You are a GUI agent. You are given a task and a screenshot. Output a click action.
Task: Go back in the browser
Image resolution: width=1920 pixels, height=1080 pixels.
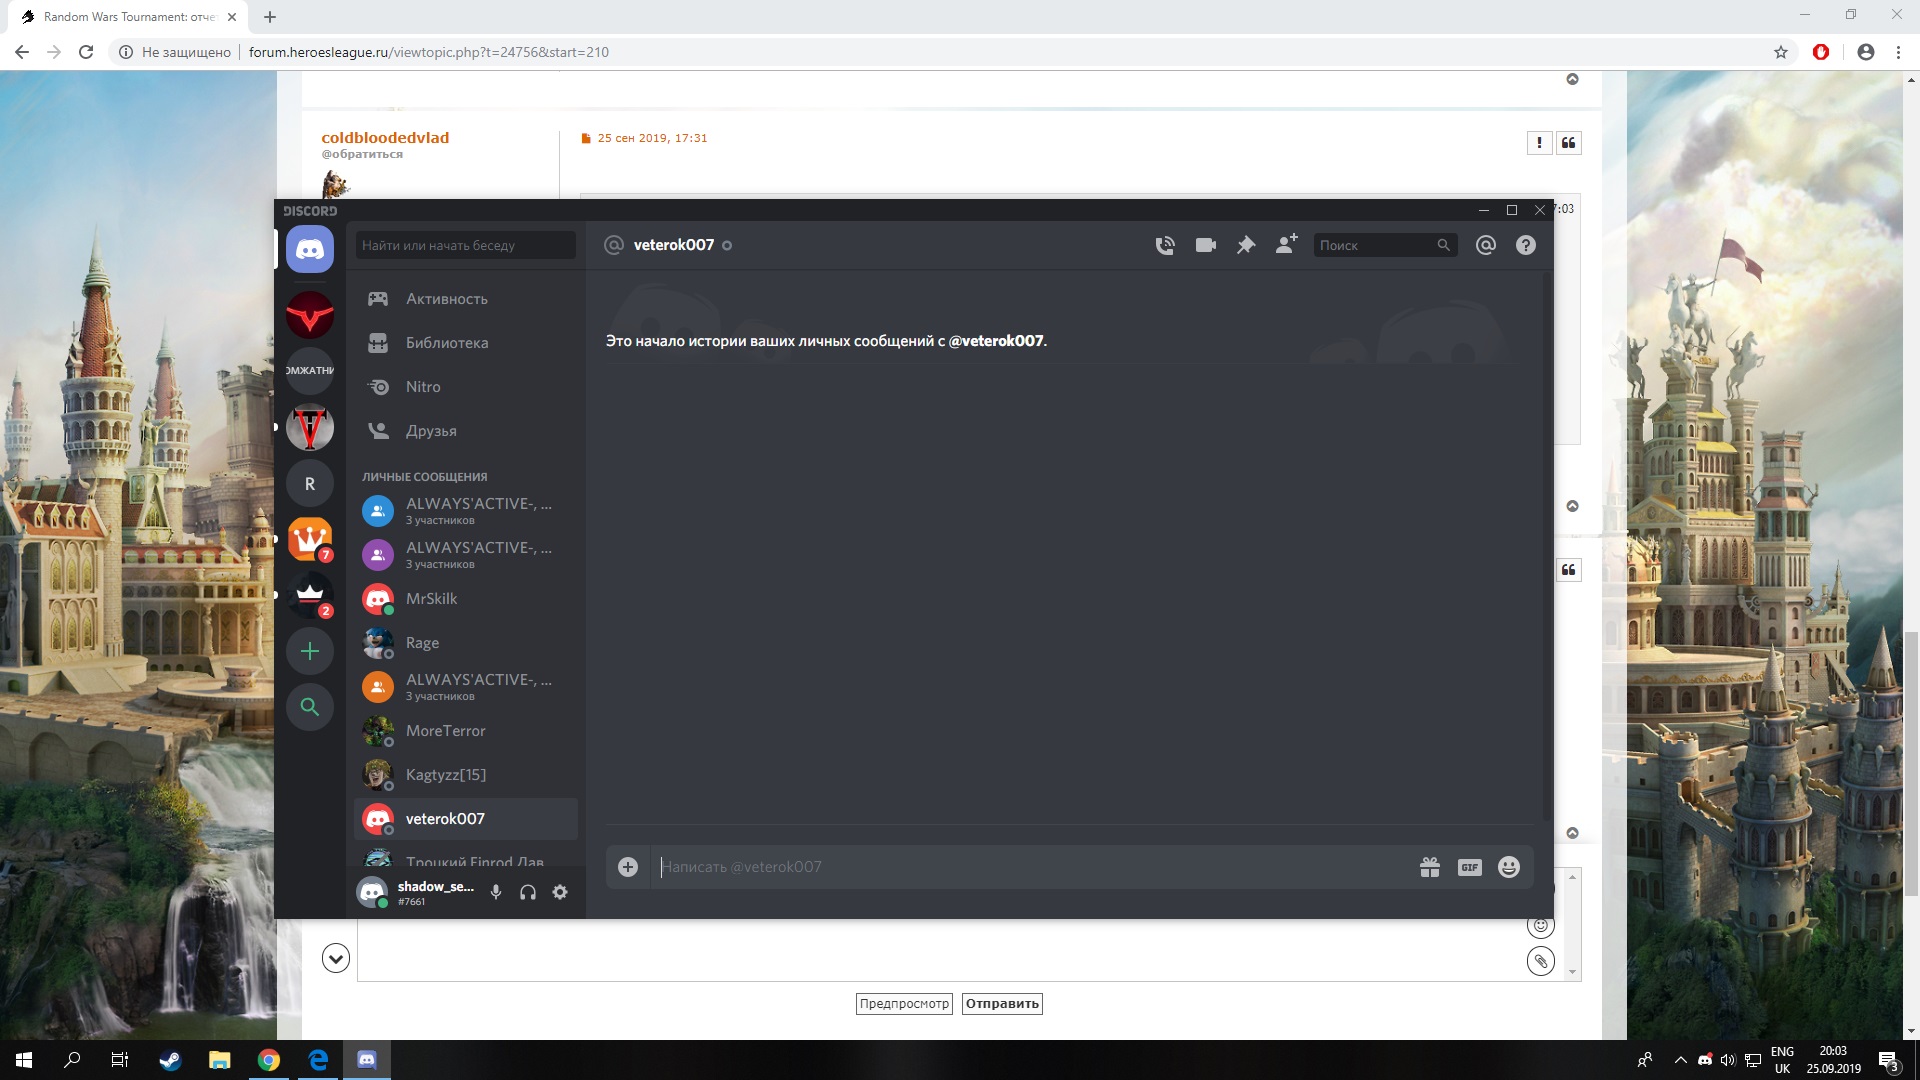[x=22, y=52]
